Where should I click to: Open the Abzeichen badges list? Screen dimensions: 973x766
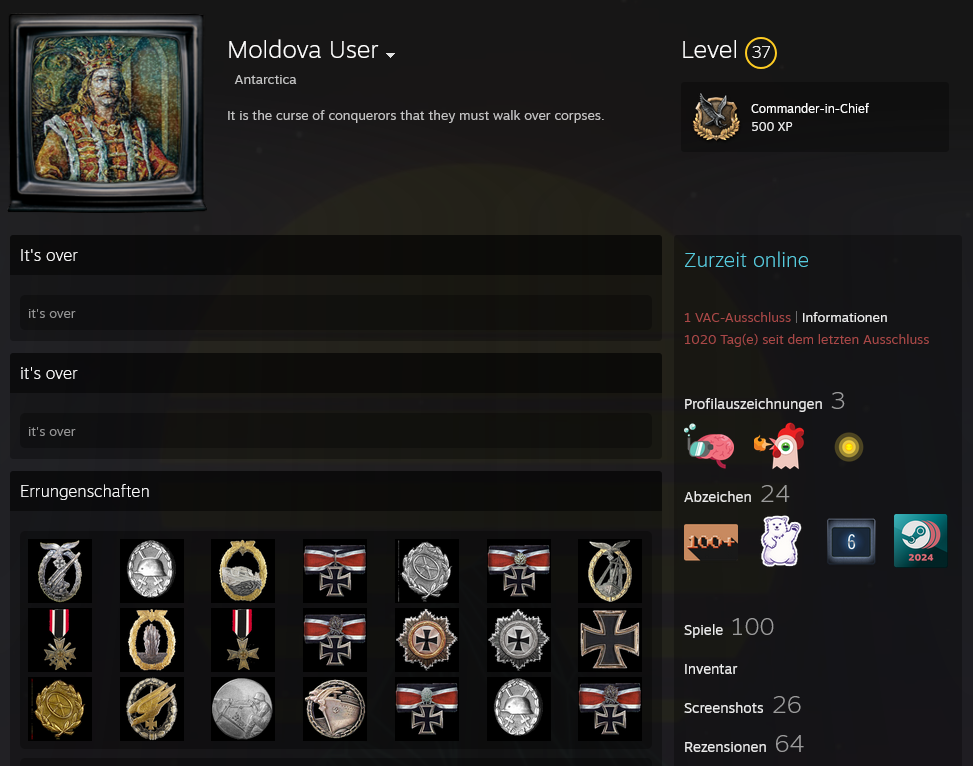(x=717, y=497)
